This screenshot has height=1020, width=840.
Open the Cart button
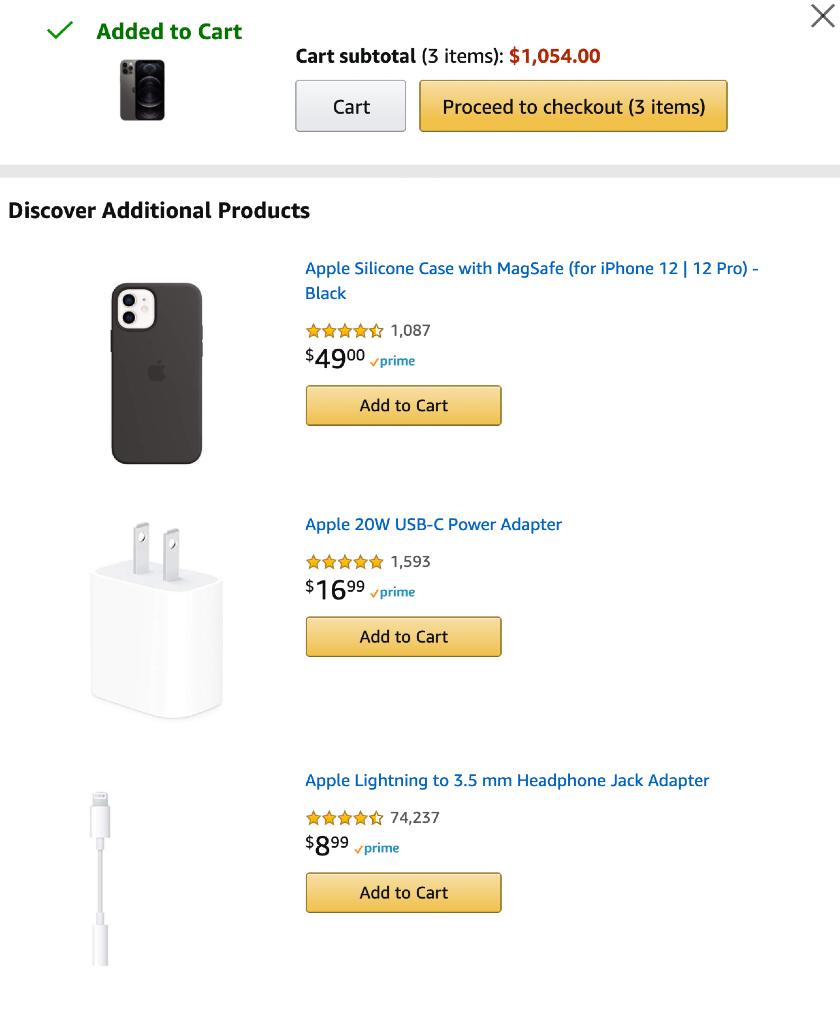[x=351, y=106]
